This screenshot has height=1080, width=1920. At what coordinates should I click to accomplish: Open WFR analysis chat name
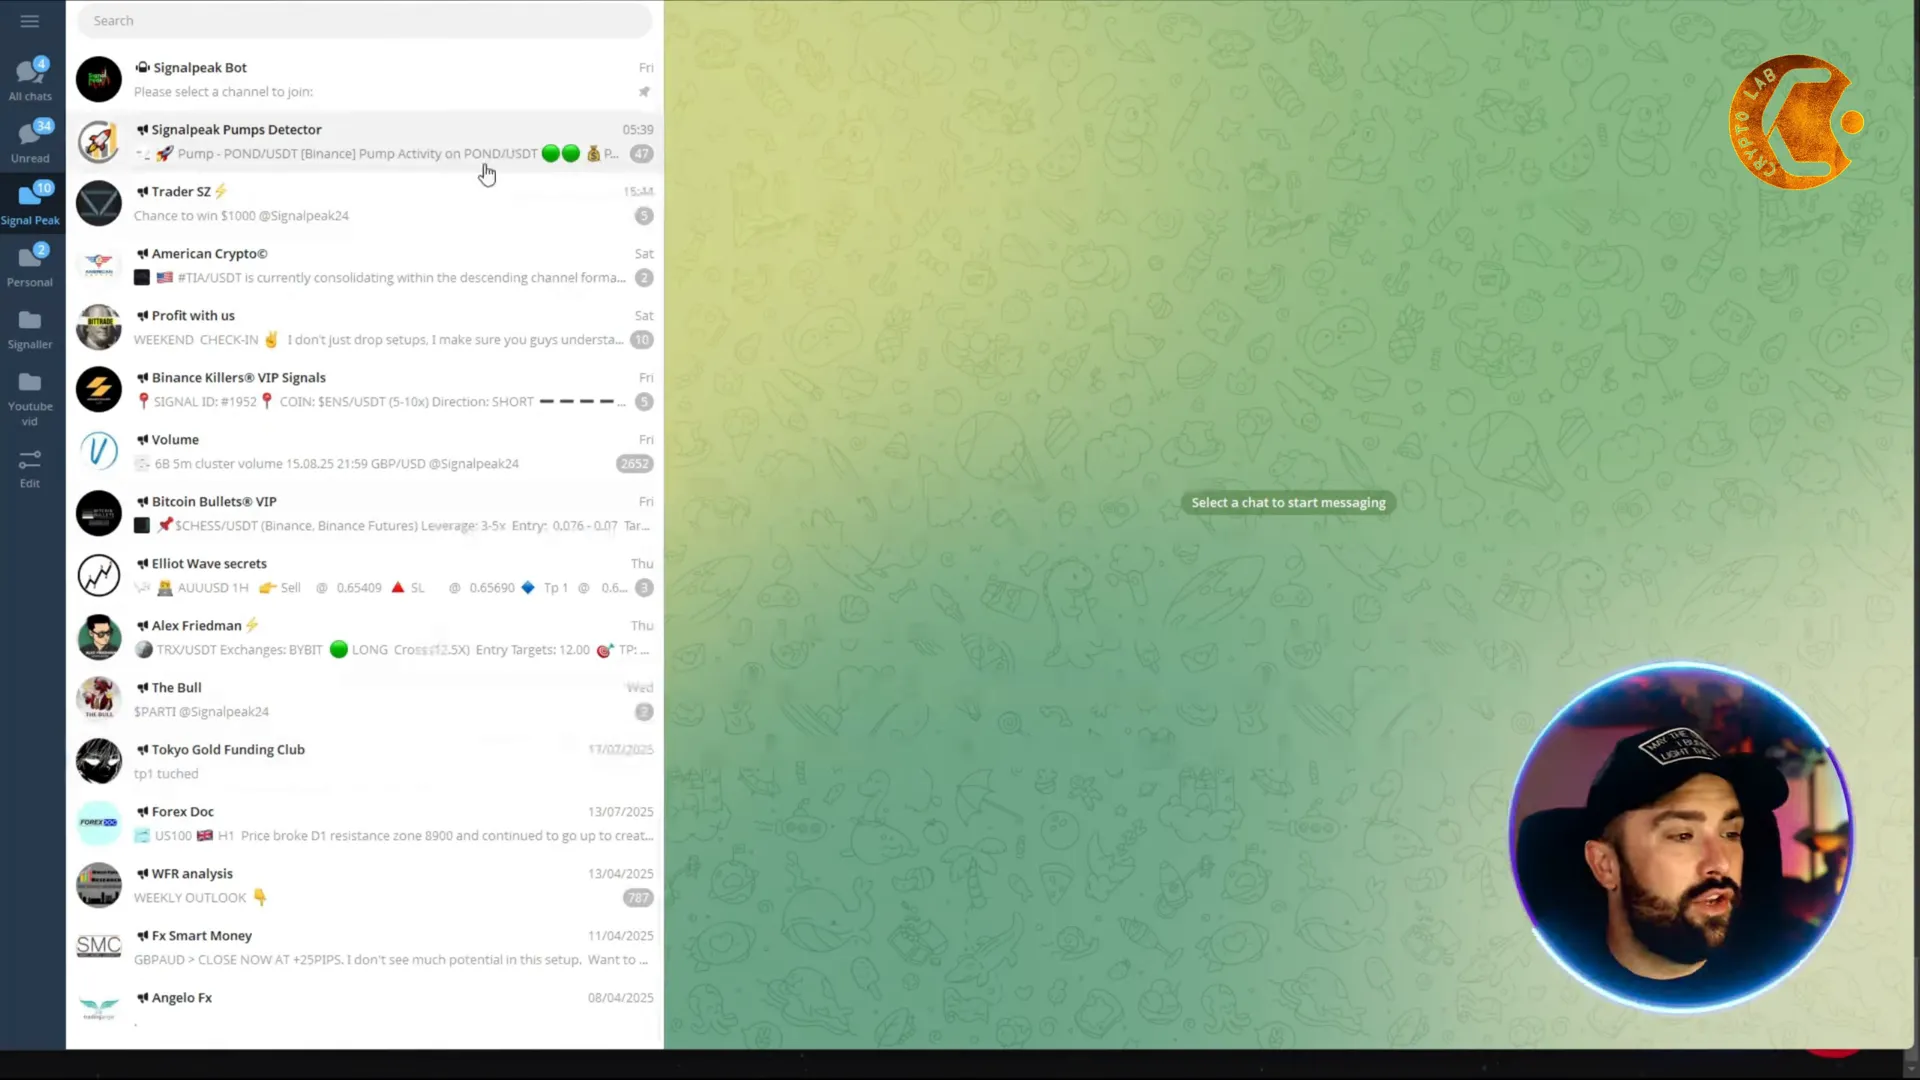192,874
